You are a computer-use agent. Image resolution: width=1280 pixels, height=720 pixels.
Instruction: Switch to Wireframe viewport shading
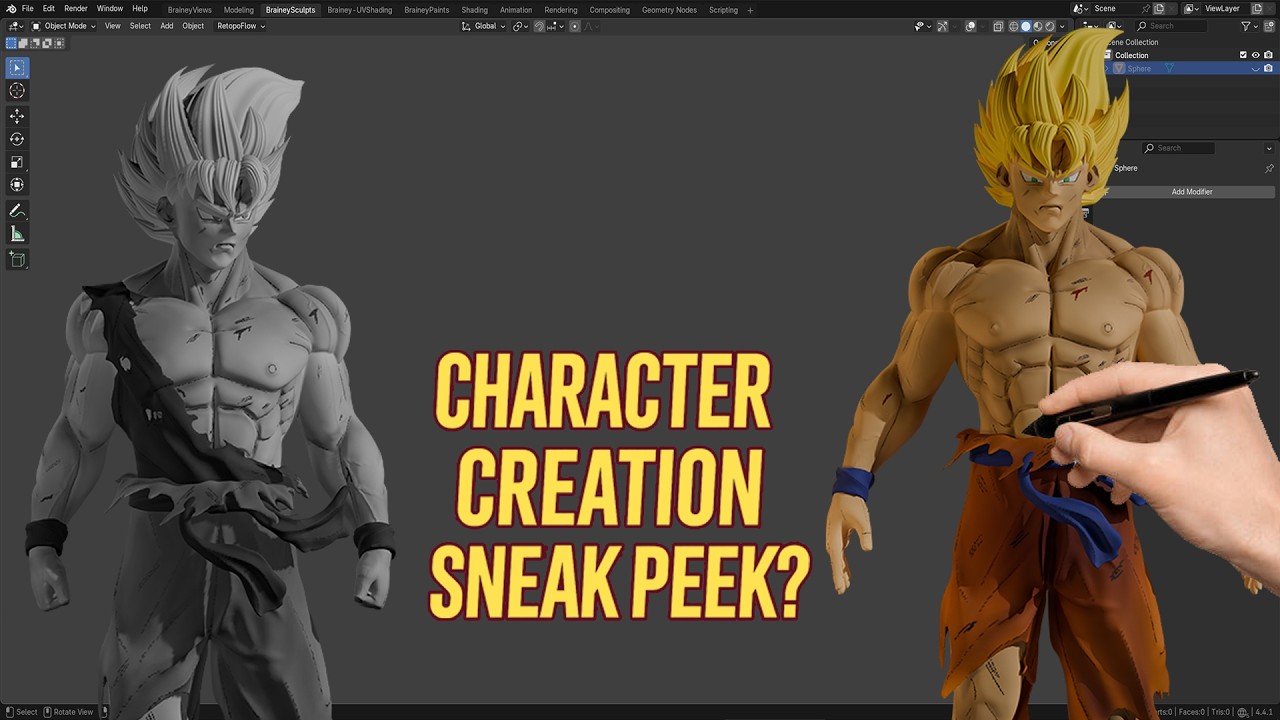tap(1013, 26)
